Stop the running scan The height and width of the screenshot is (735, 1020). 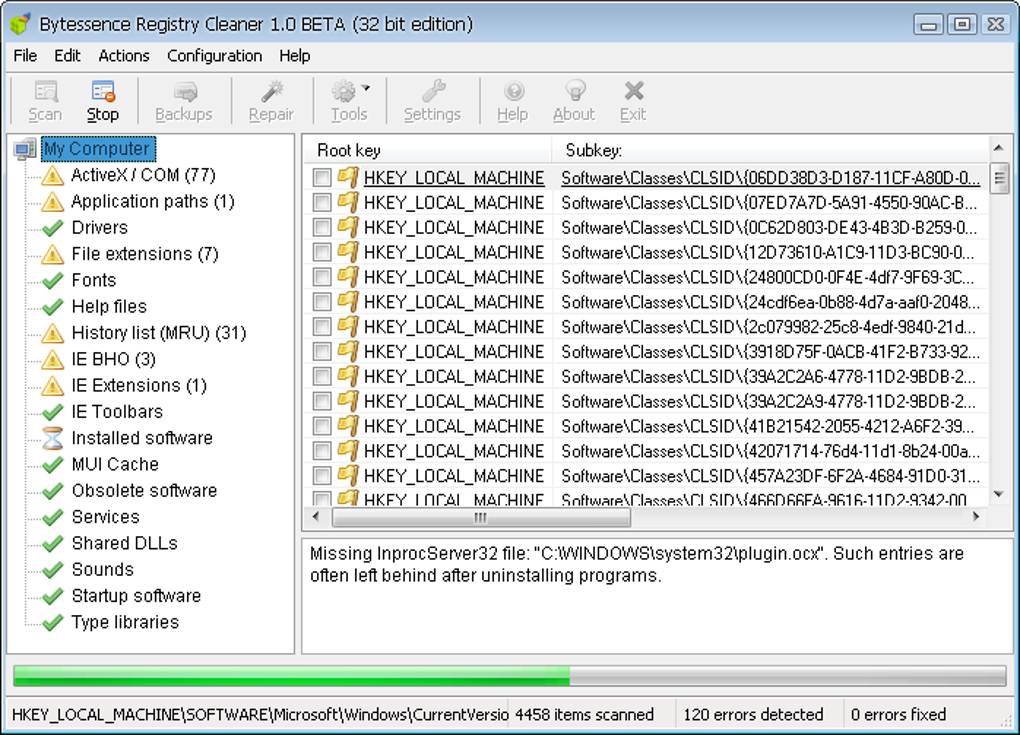103,101
